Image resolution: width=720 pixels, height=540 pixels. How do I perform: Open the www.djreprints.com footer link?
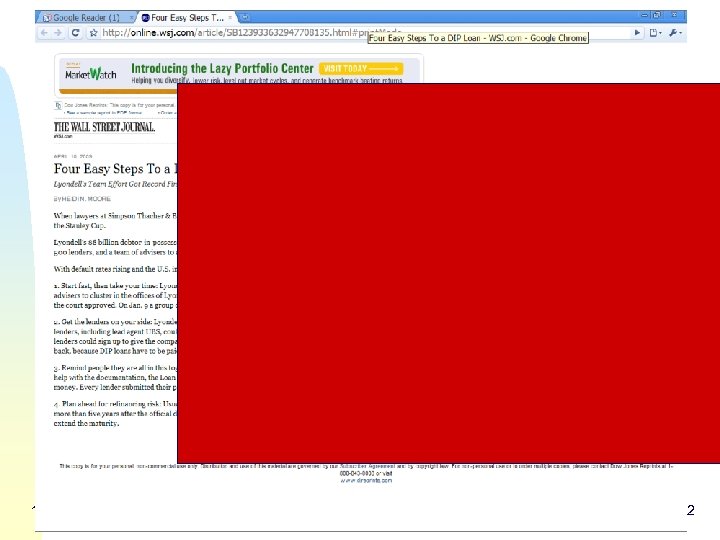366,480
